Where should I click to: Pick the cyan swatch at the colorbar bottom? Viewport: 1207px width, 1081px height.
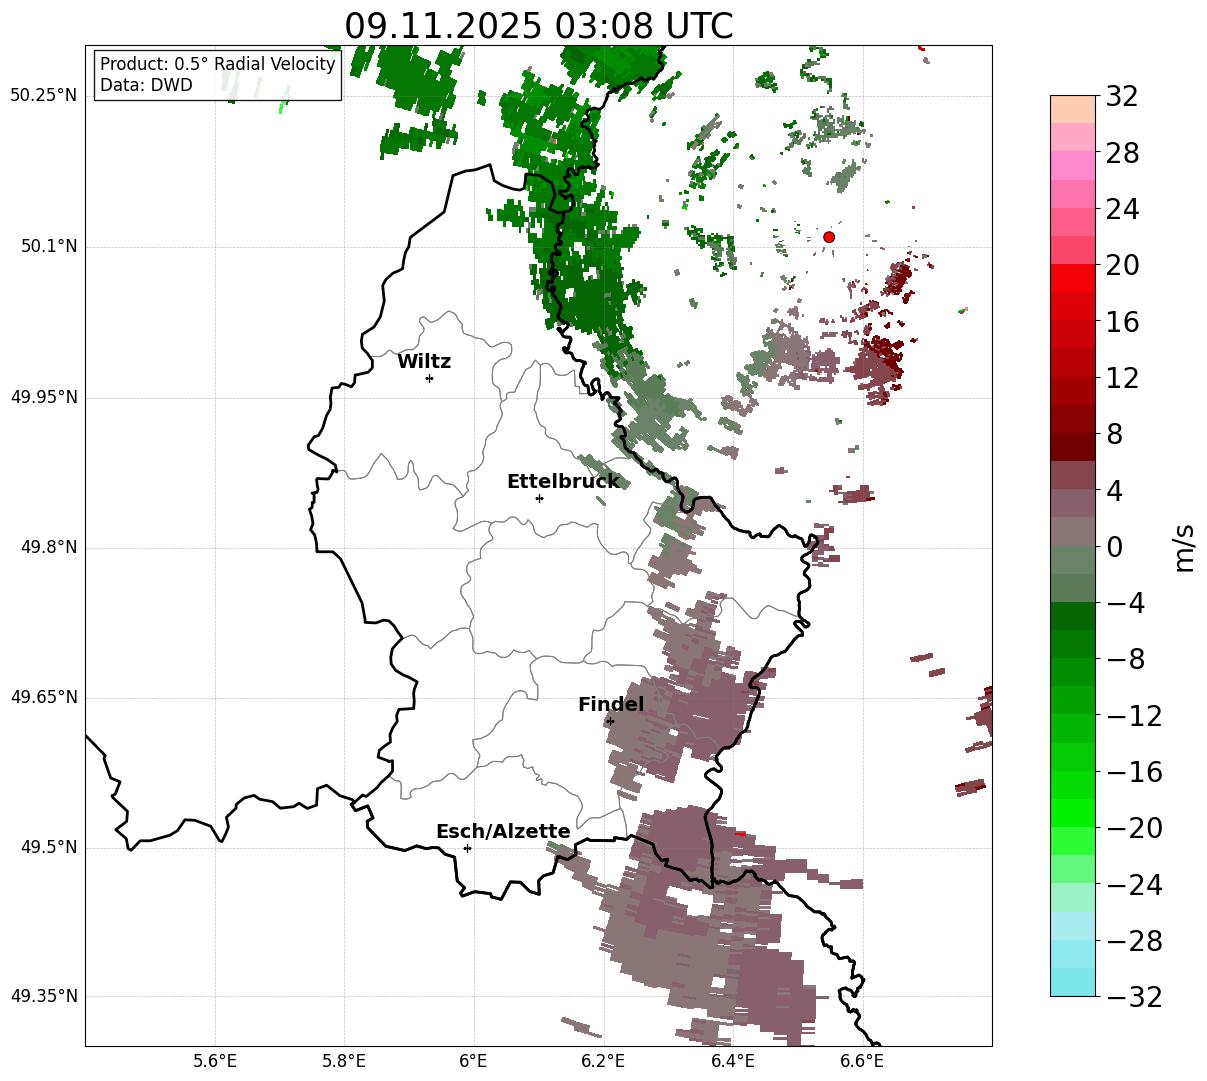1073,982
